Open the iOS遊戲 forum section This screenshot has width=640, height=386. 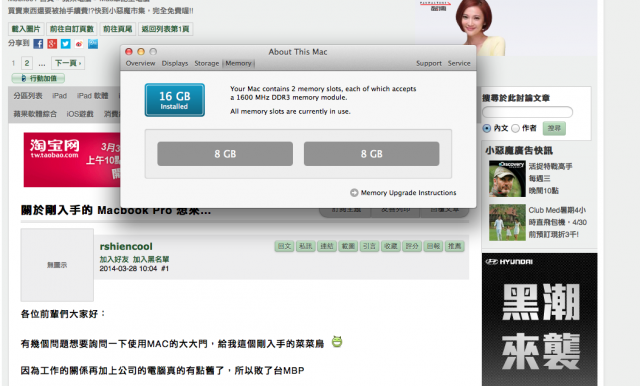click(80, 114)
